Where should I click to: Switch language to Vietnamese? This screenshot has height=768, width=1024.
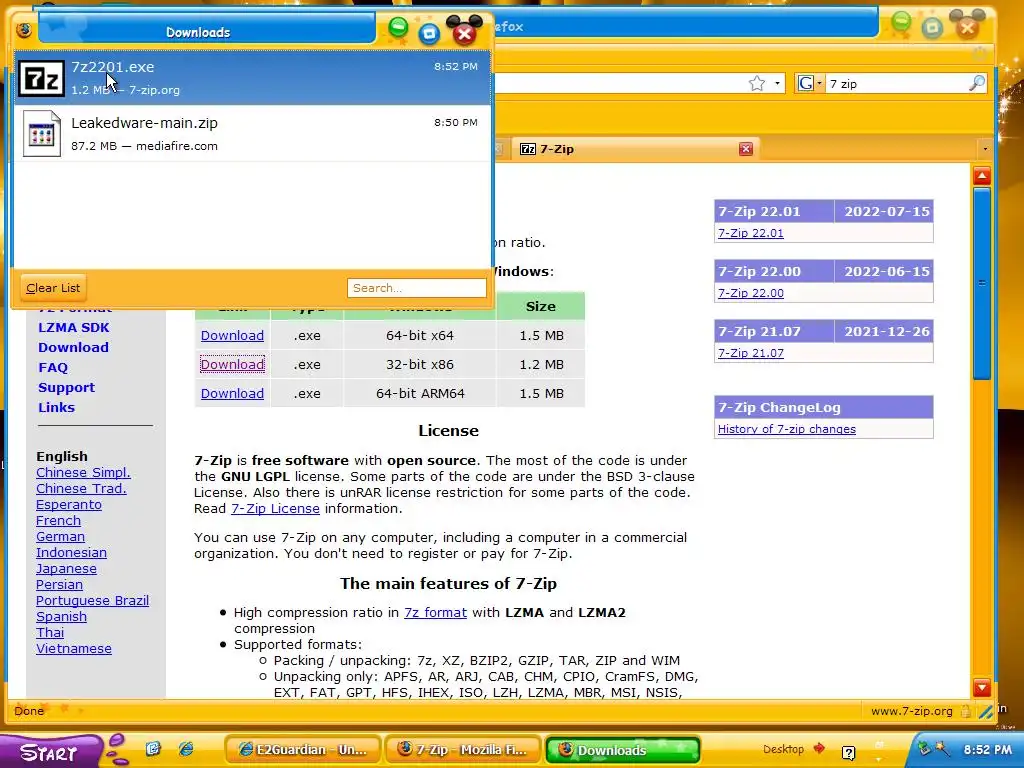point(74,648)
